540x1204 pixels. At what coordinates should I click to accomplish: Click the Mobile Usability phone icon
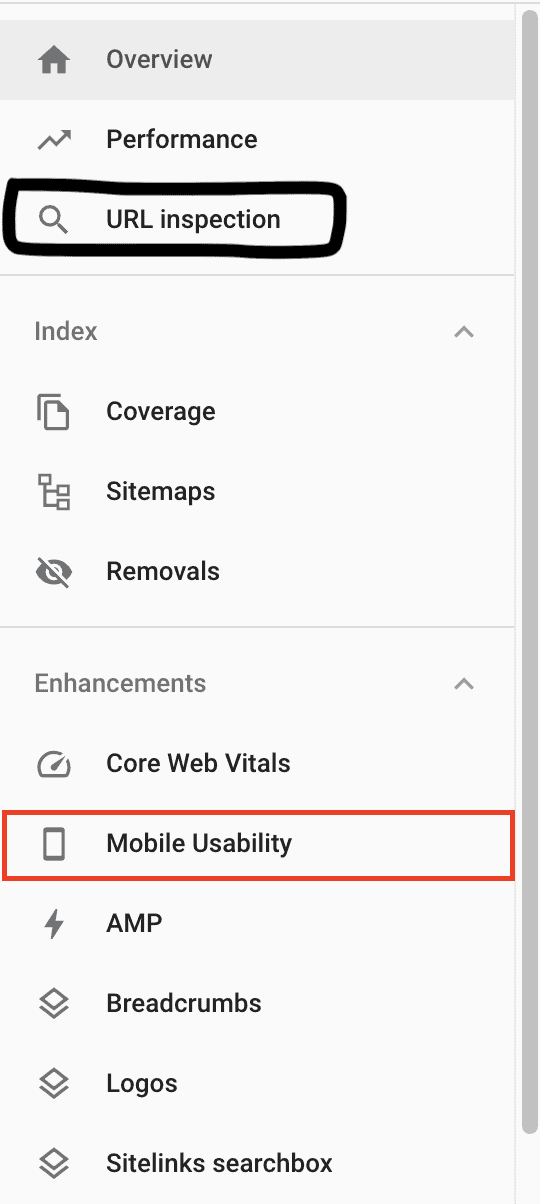54,844
